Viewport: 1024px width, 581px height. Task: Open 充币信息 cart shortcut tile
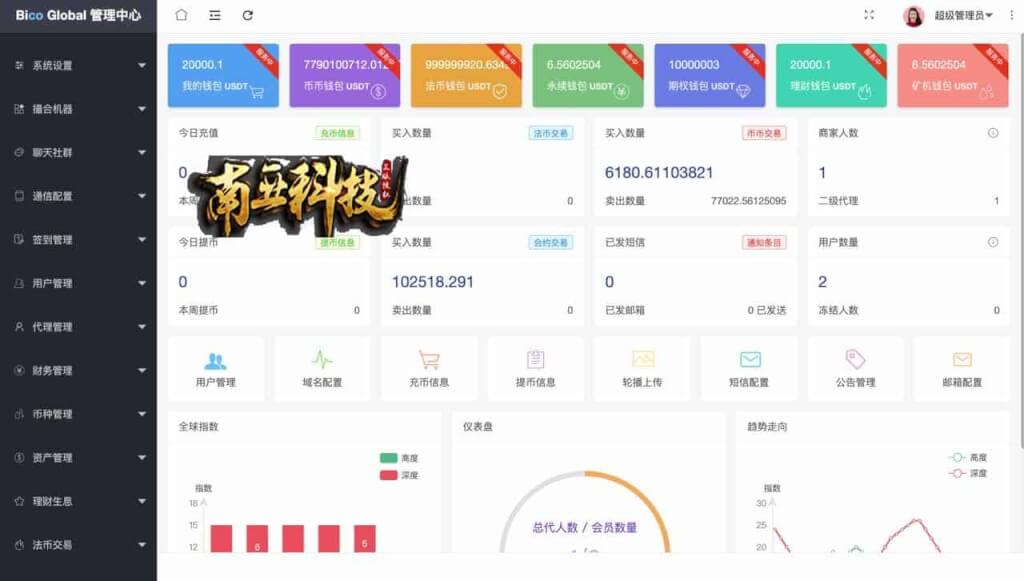click(x=429, y=368)
